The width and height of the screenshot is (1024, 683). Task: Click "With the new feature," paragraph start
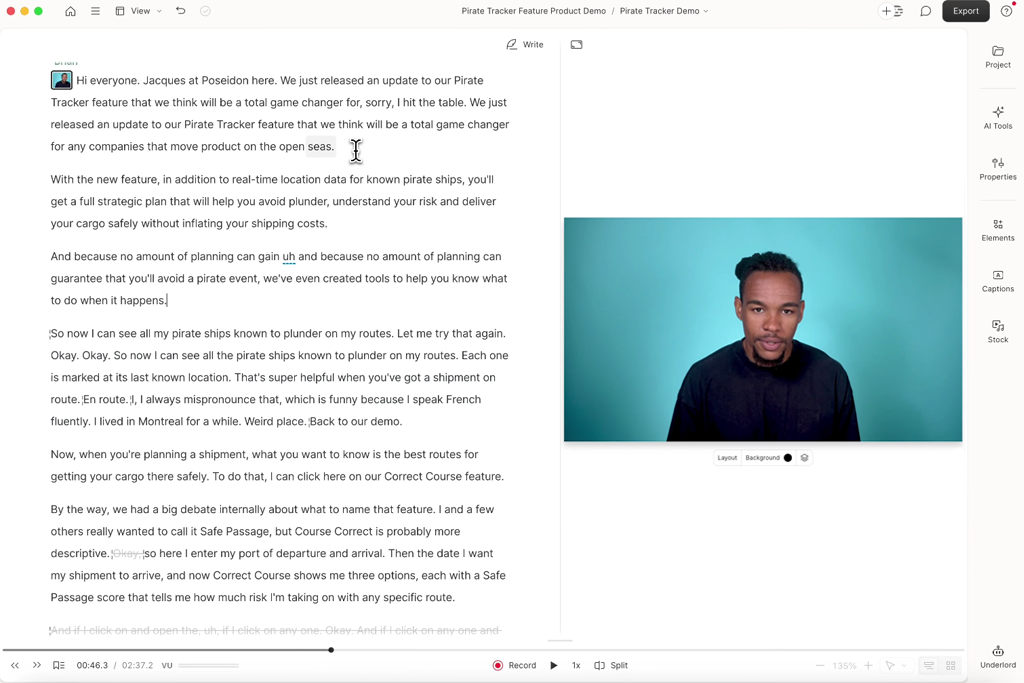[104, 180]
